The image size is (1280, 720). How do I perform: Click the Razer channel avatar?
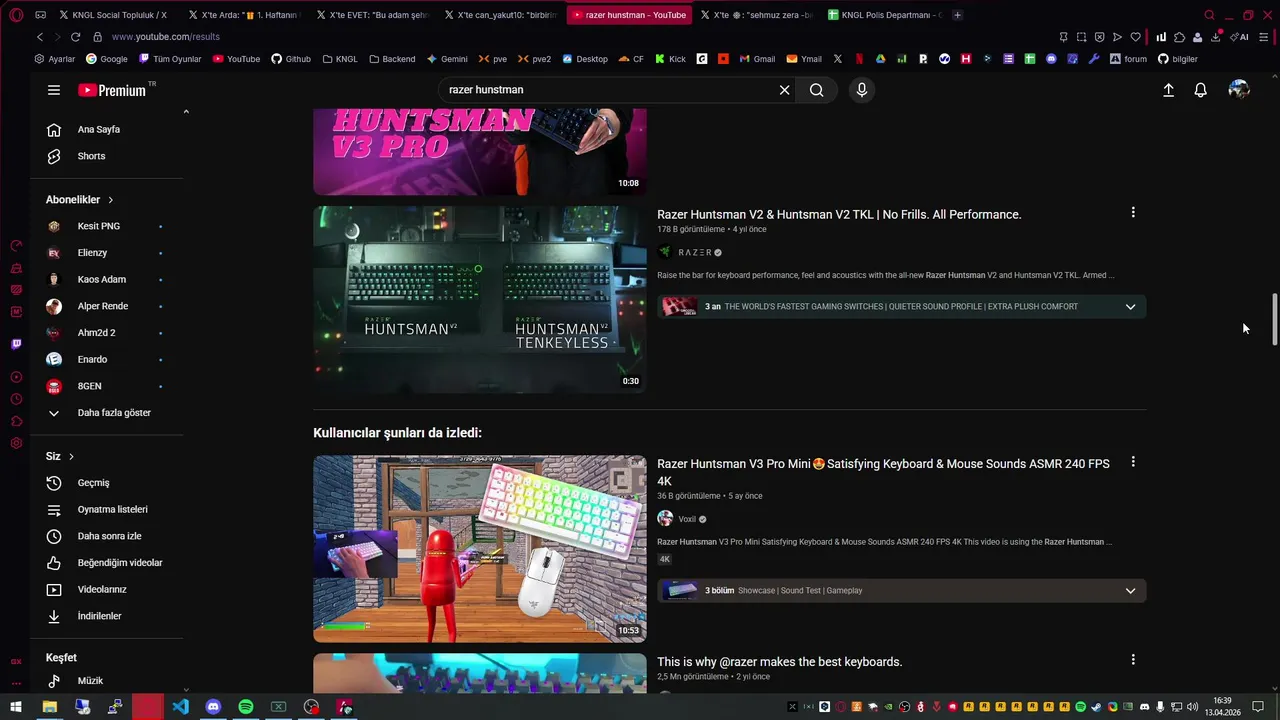click(665, 252)
